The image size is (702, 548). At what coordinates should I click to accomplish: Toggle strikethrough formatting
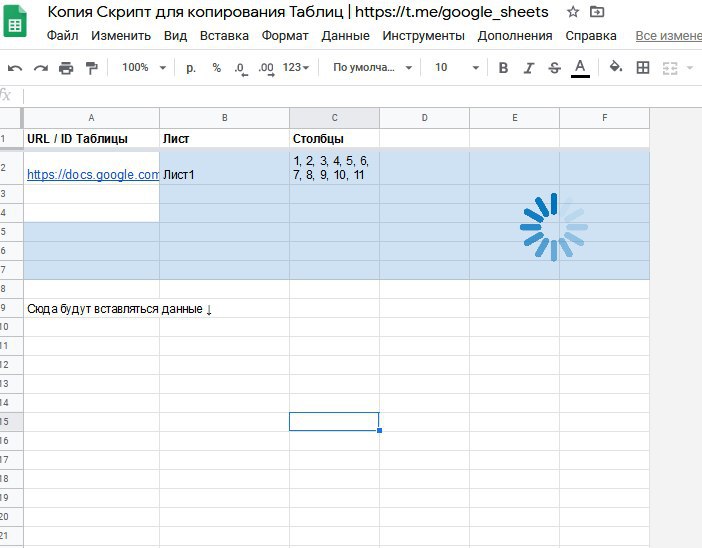[x=554, y=68]
